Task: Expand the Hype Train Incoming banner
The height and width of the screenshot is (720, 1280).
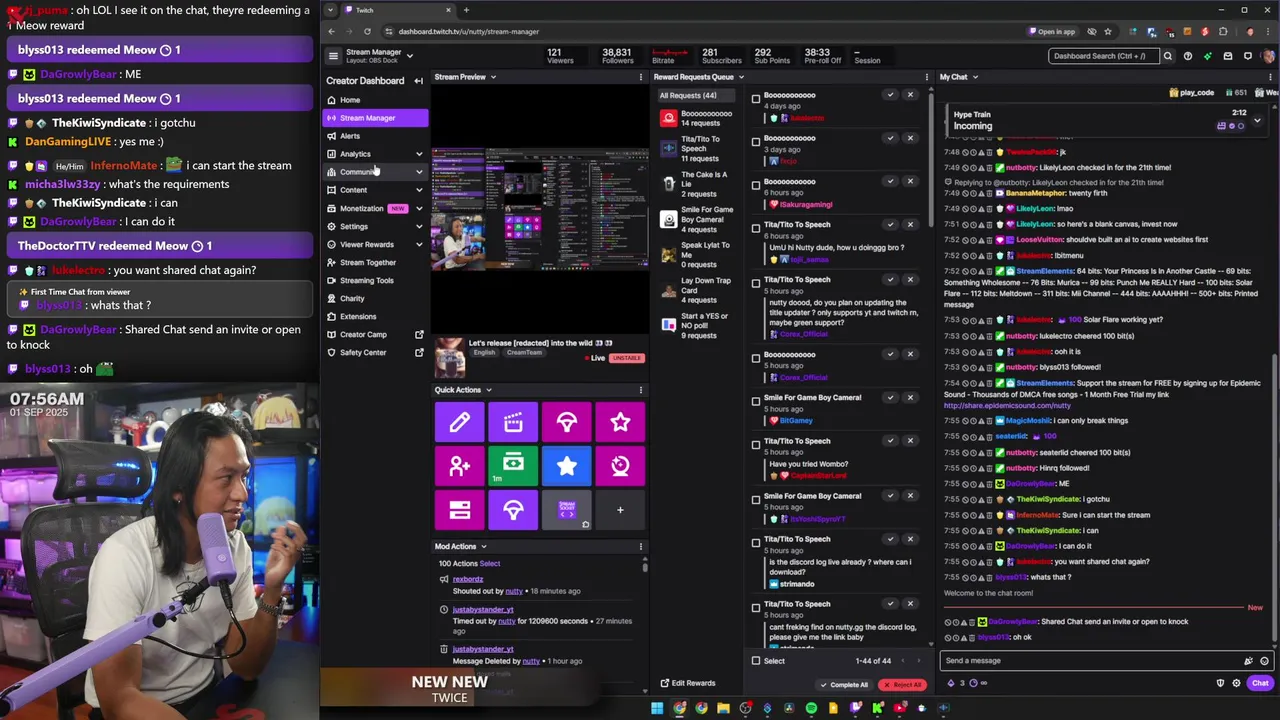Action: click(1257, 120)
